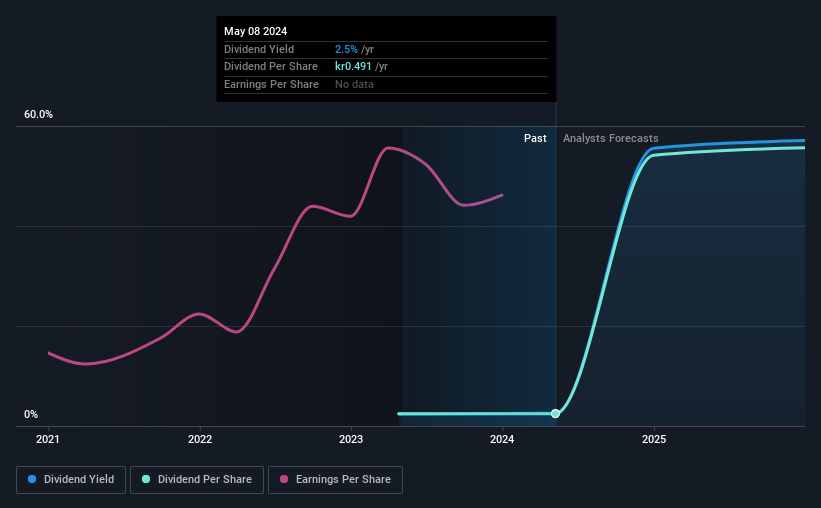Viewport: 821px width, 508px height.
Task: Click the 2024 x-axis label
Action: pyautogui.click(x=502, y=439)
